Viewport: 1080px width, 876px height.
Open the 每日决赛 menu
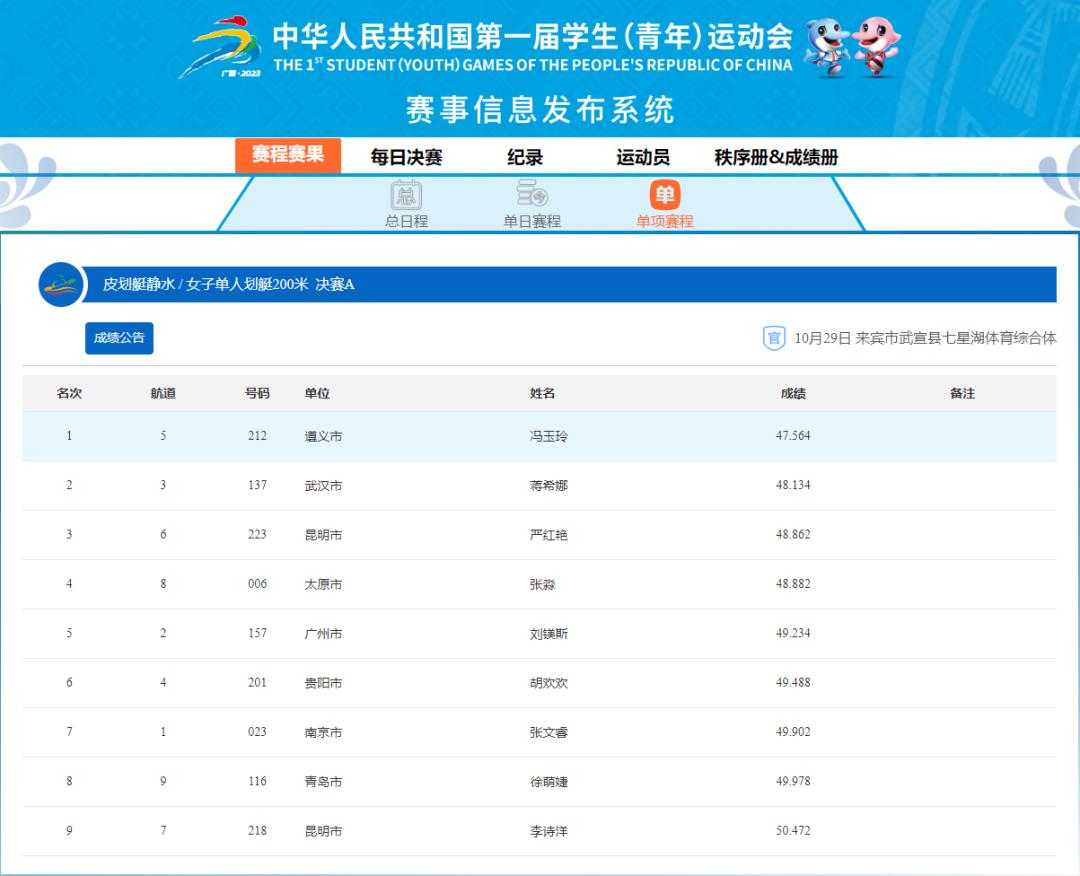(406, 157)
